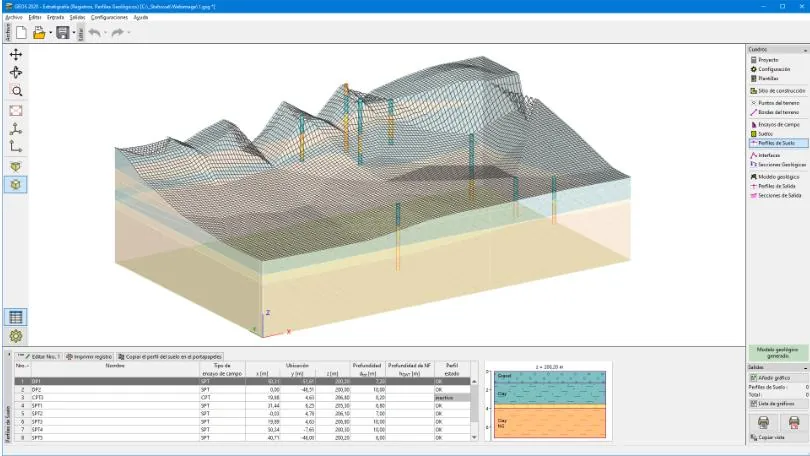Select the DP2 row in the table

coord(242,389)
